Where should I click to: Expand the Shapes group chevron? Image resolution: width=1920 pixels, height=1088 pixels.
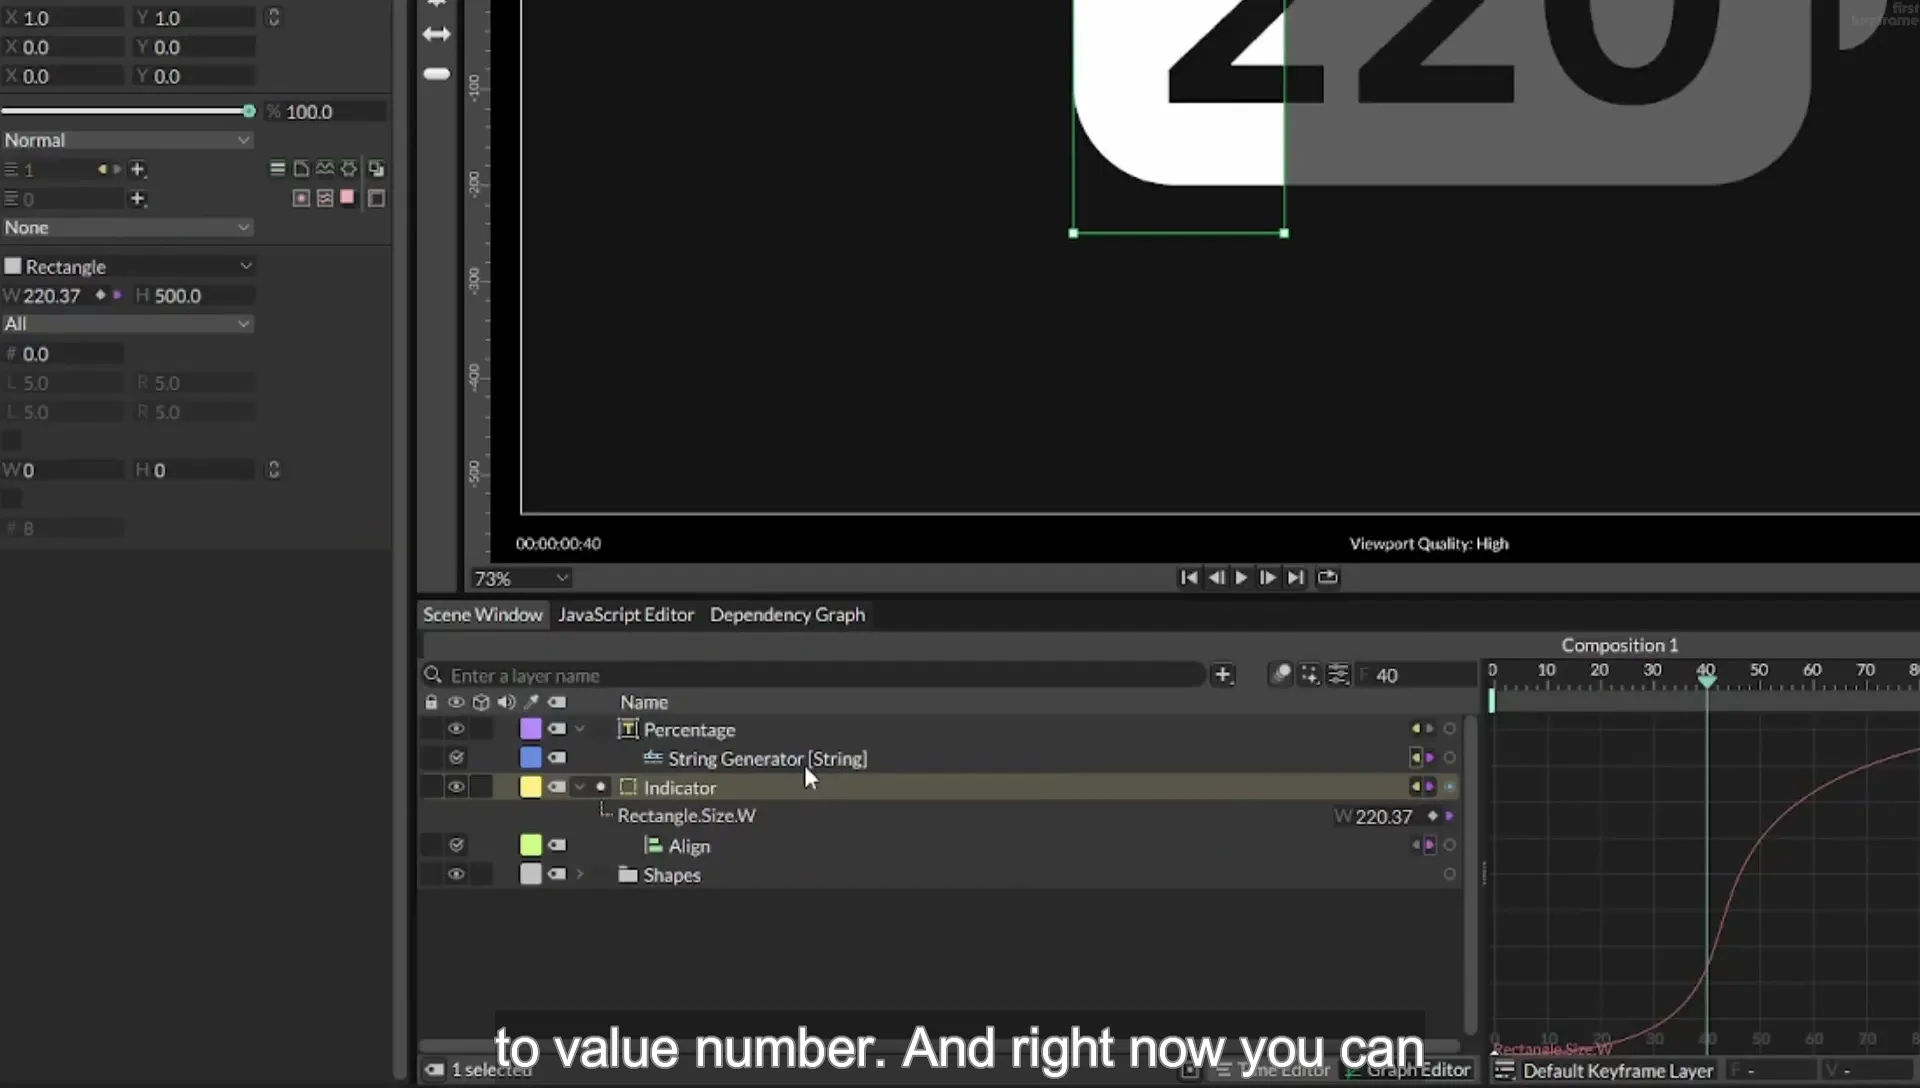(580, 874)
